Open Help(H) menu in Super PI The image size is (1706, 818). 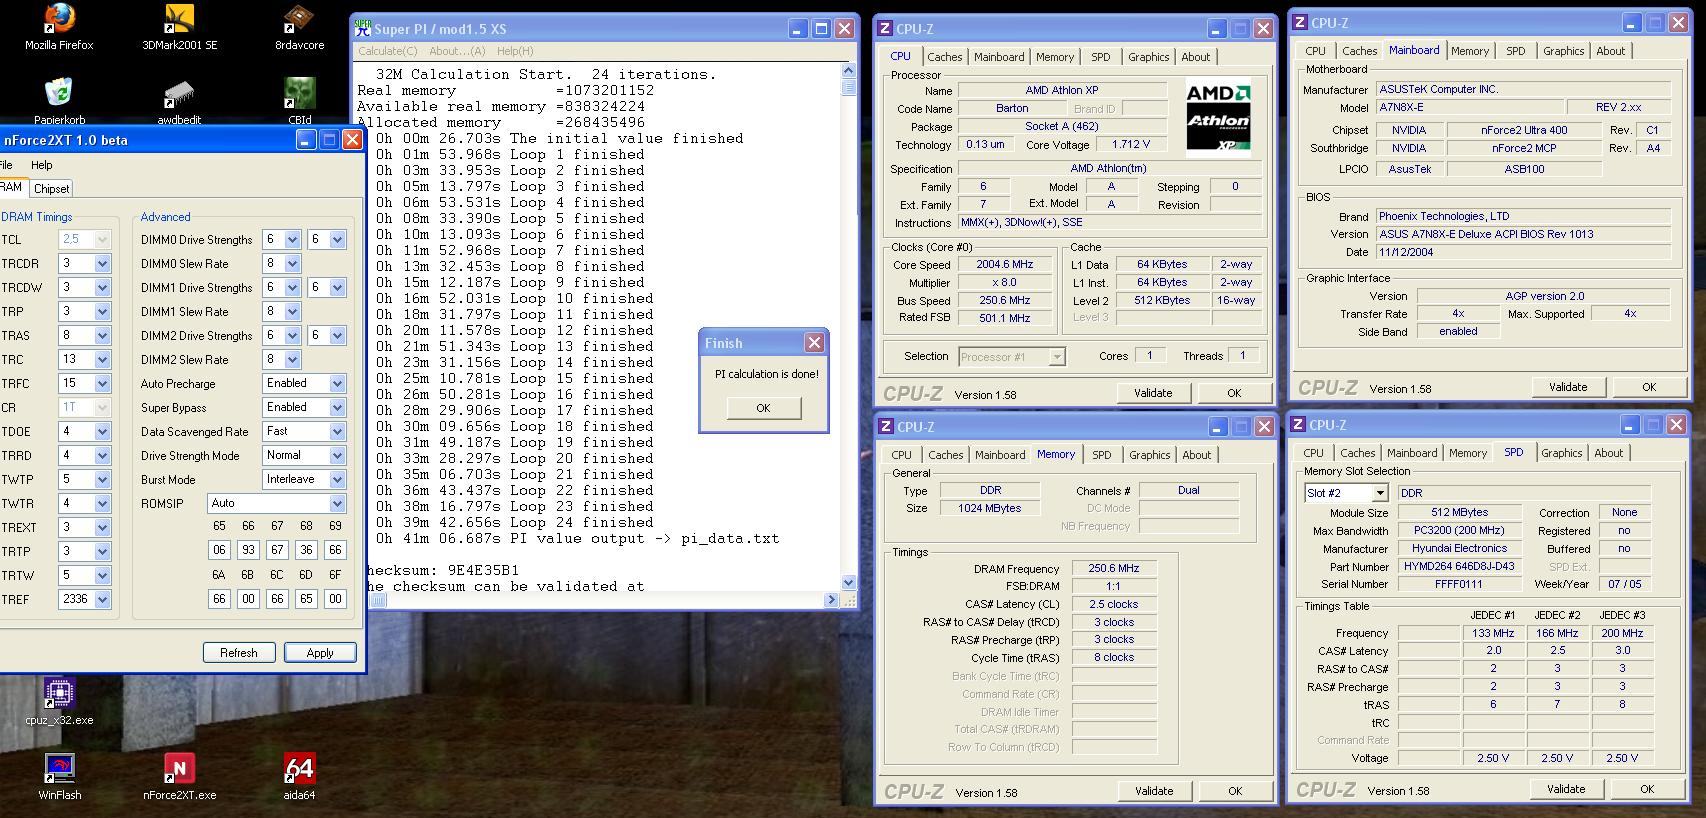click(515, 51)
